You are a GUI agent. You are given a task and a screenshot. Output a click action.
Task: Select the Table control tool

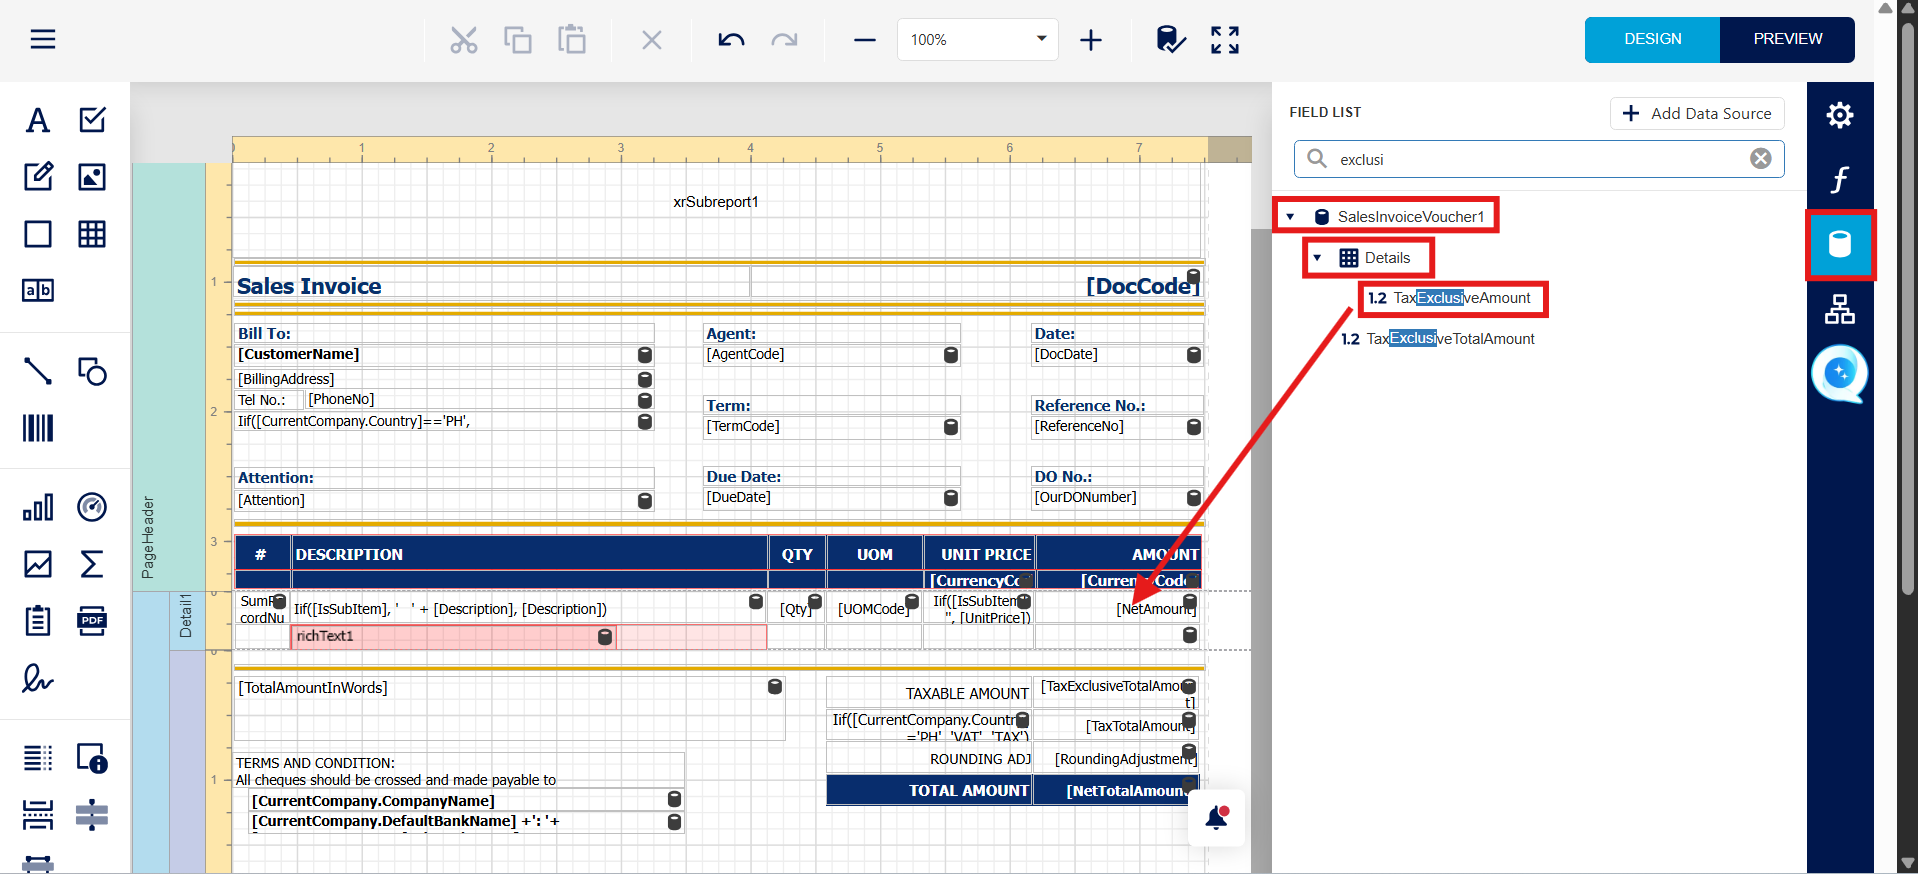tap(92, 234)
